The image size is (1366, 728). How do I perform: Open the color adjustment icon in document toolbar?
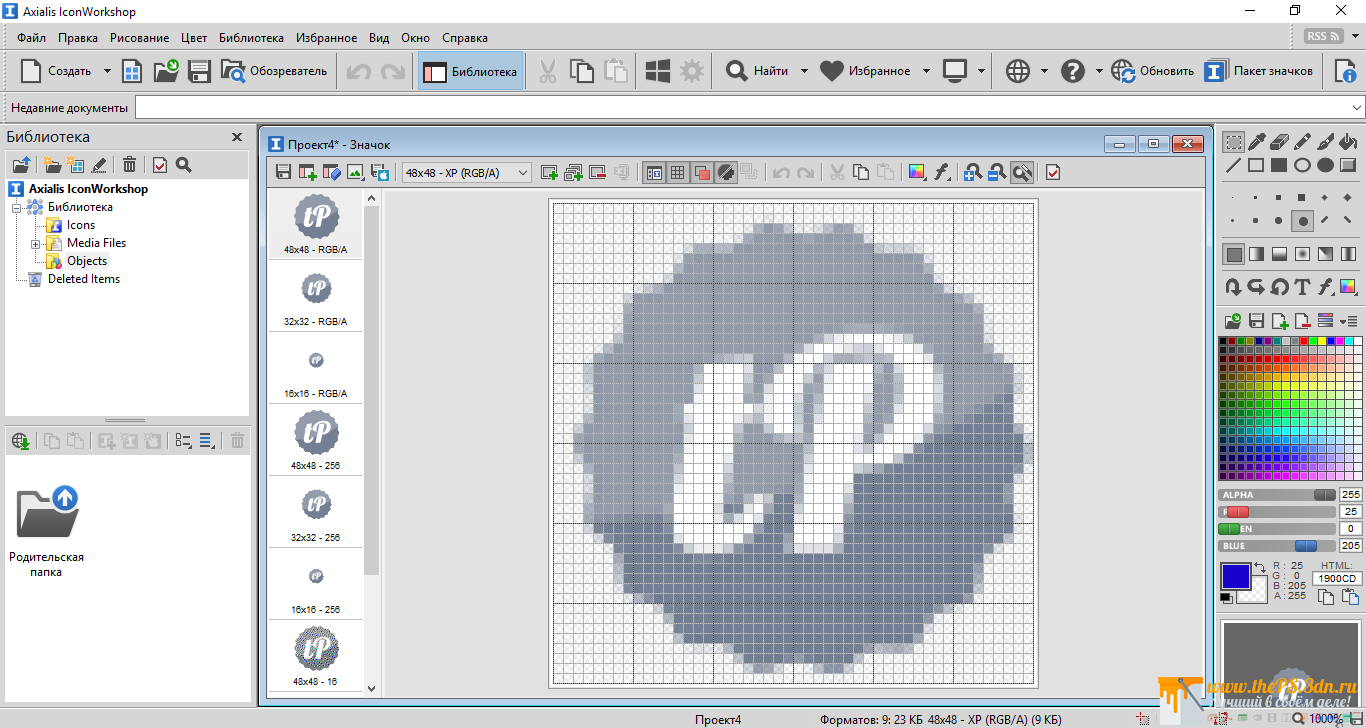tap(917, 173)
